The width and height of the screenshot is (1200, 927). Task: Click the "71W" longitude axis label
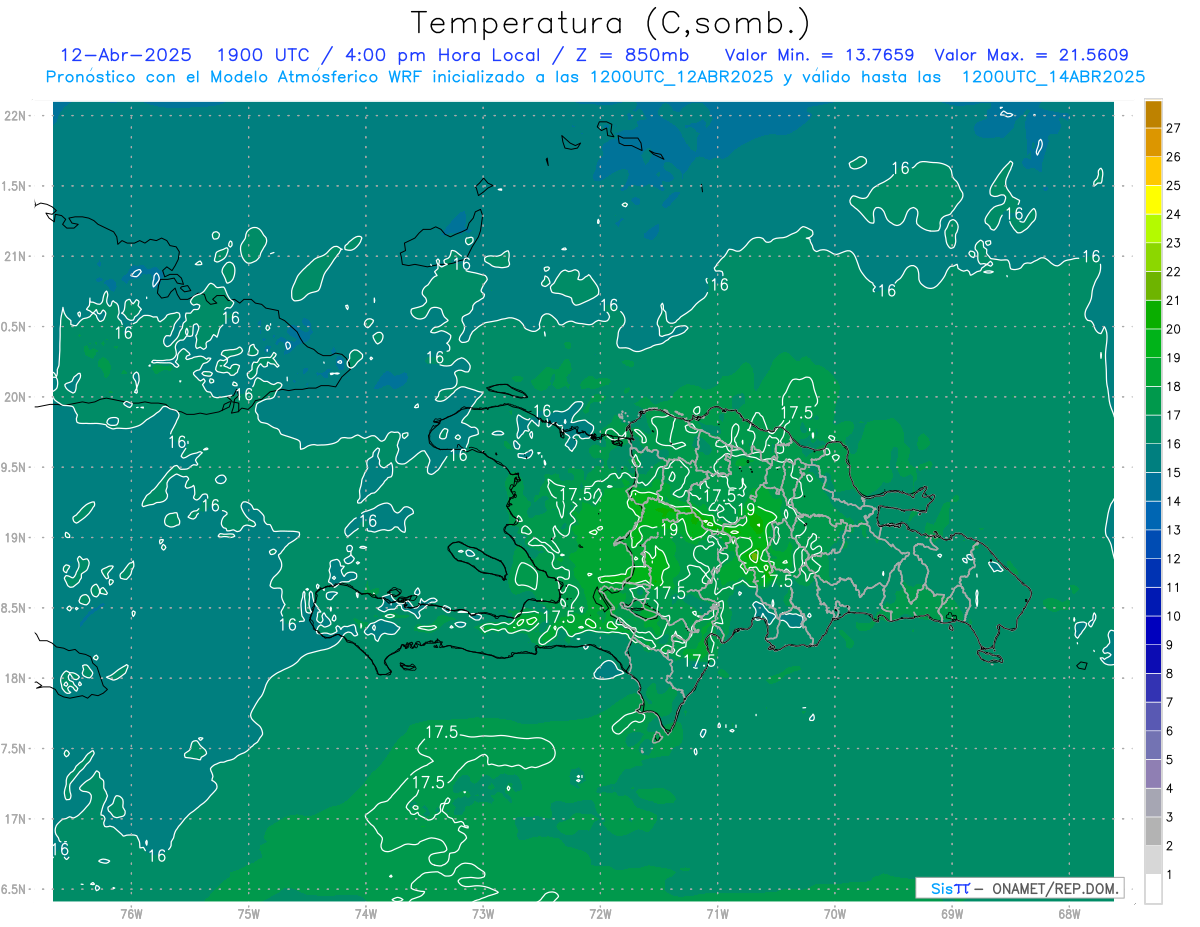tap(717, 913)
